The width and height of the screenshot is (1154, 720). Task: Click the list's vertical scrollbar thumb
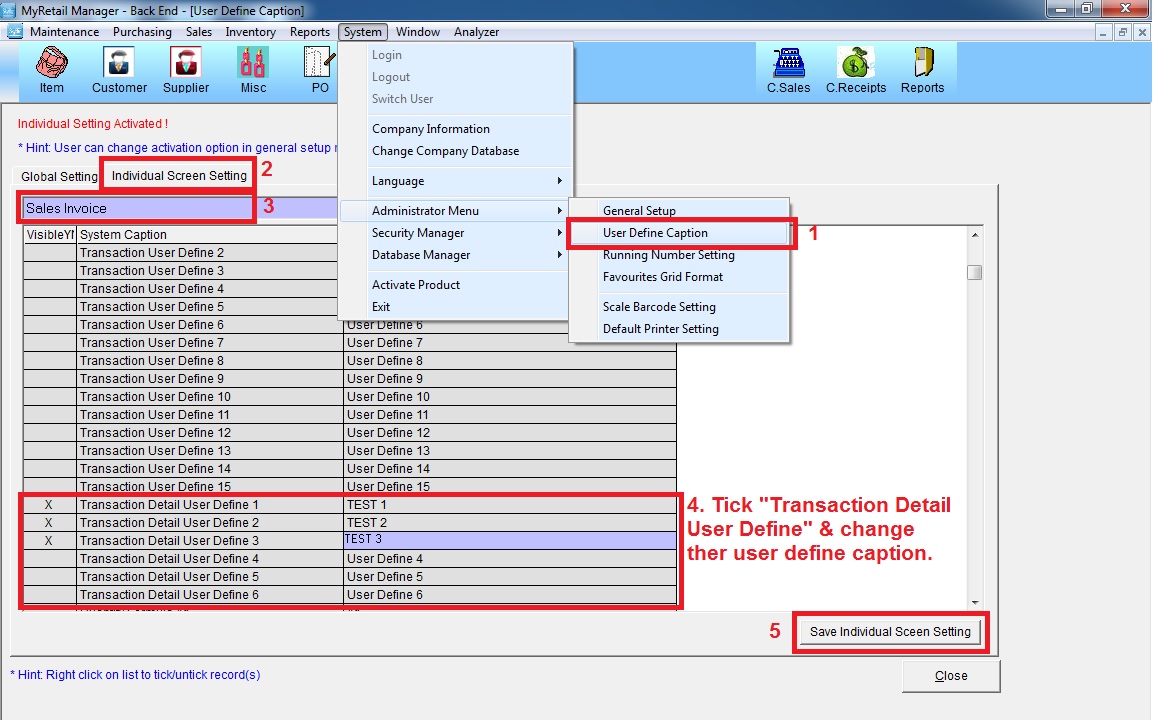click(975, 273)
